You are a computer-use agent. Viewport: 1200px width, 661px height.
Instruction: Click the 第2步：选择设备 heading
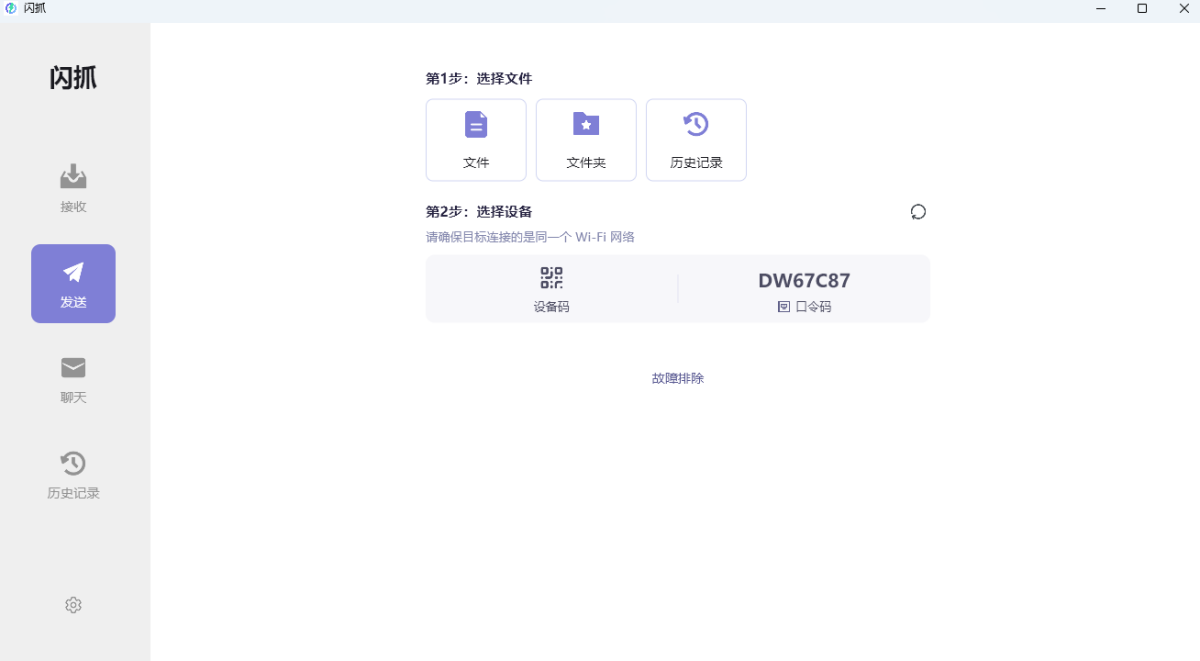479,212
